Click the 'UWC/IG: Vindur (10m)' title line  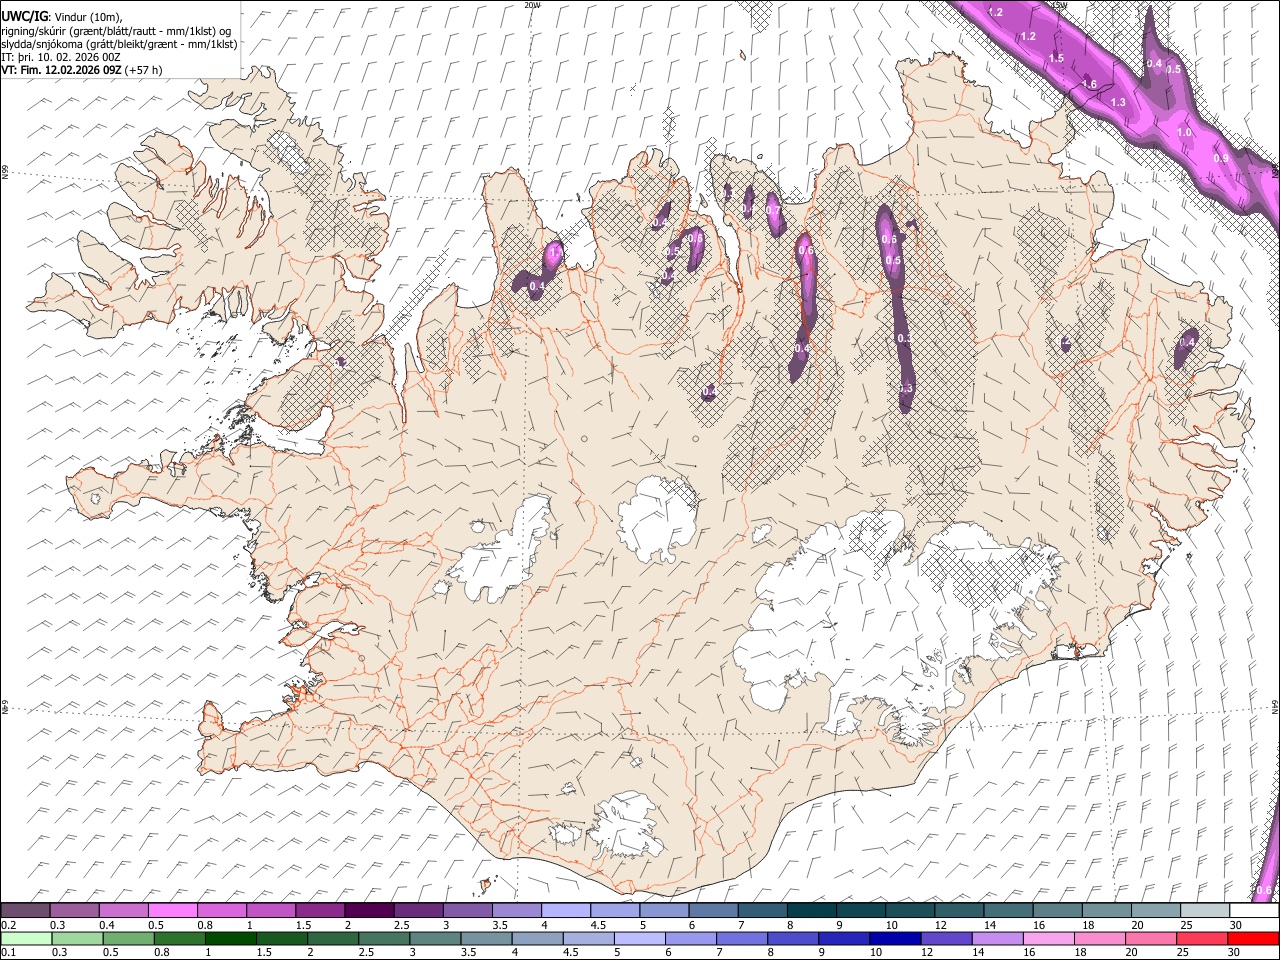[62, 17]
